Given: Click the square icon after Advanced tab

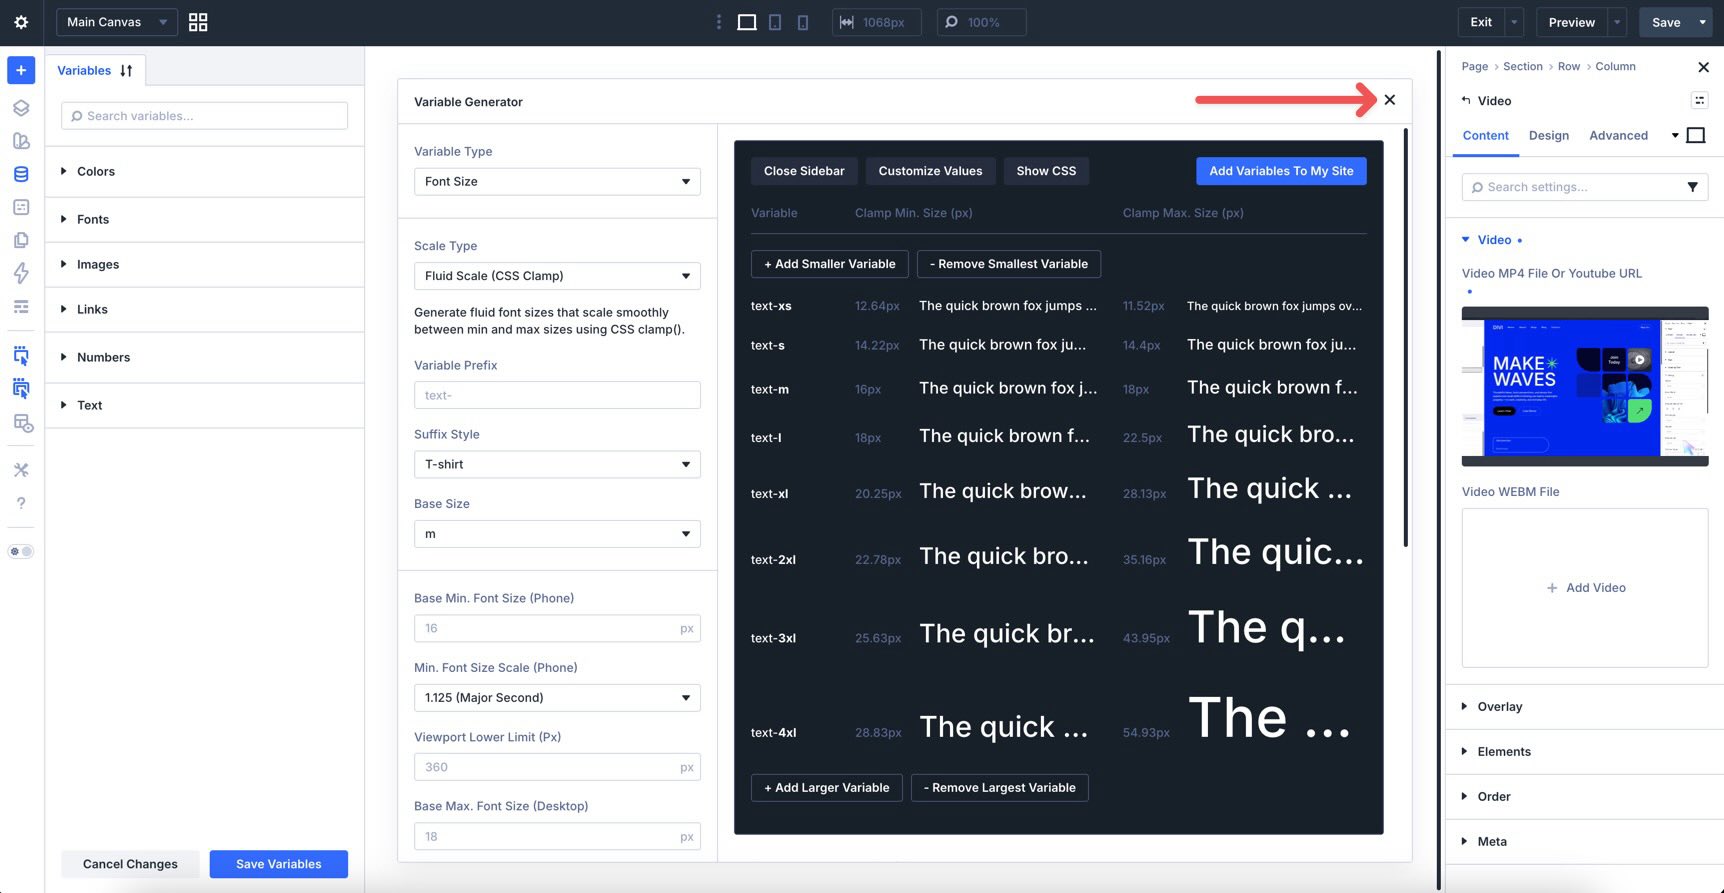Looking at the screenshot, I should [x=1696, y=135].
